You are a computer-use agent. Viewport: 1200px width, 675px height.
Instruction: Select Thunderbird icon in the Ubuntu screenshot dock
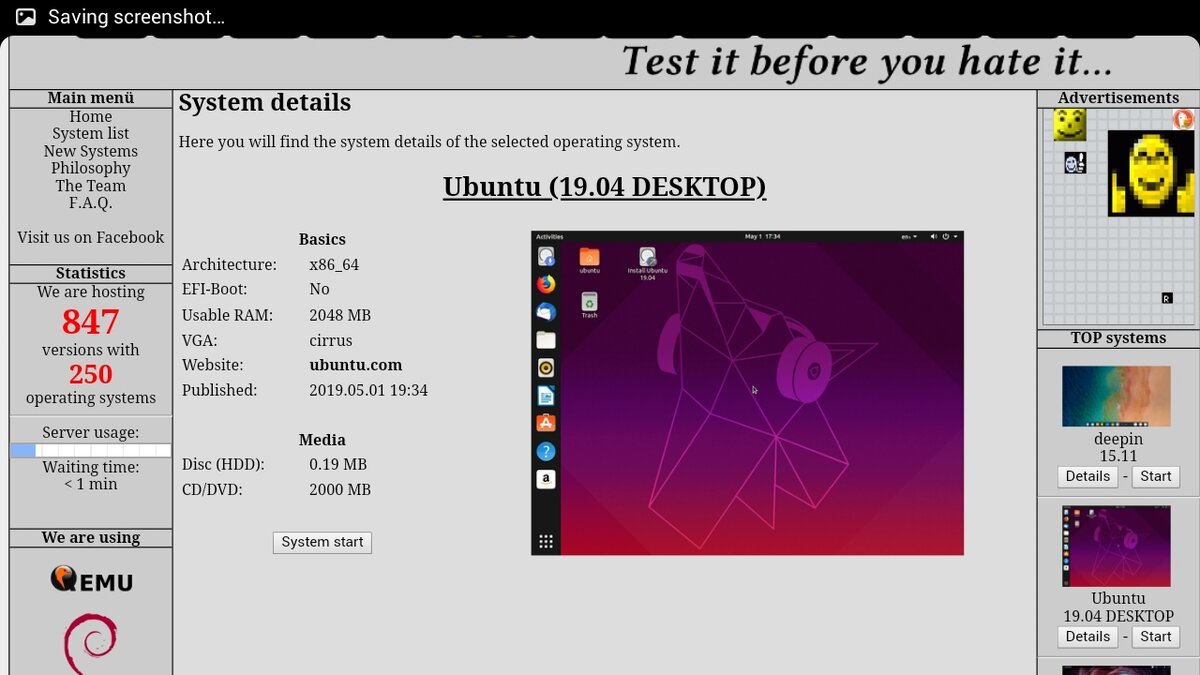[x=546, y=312]
